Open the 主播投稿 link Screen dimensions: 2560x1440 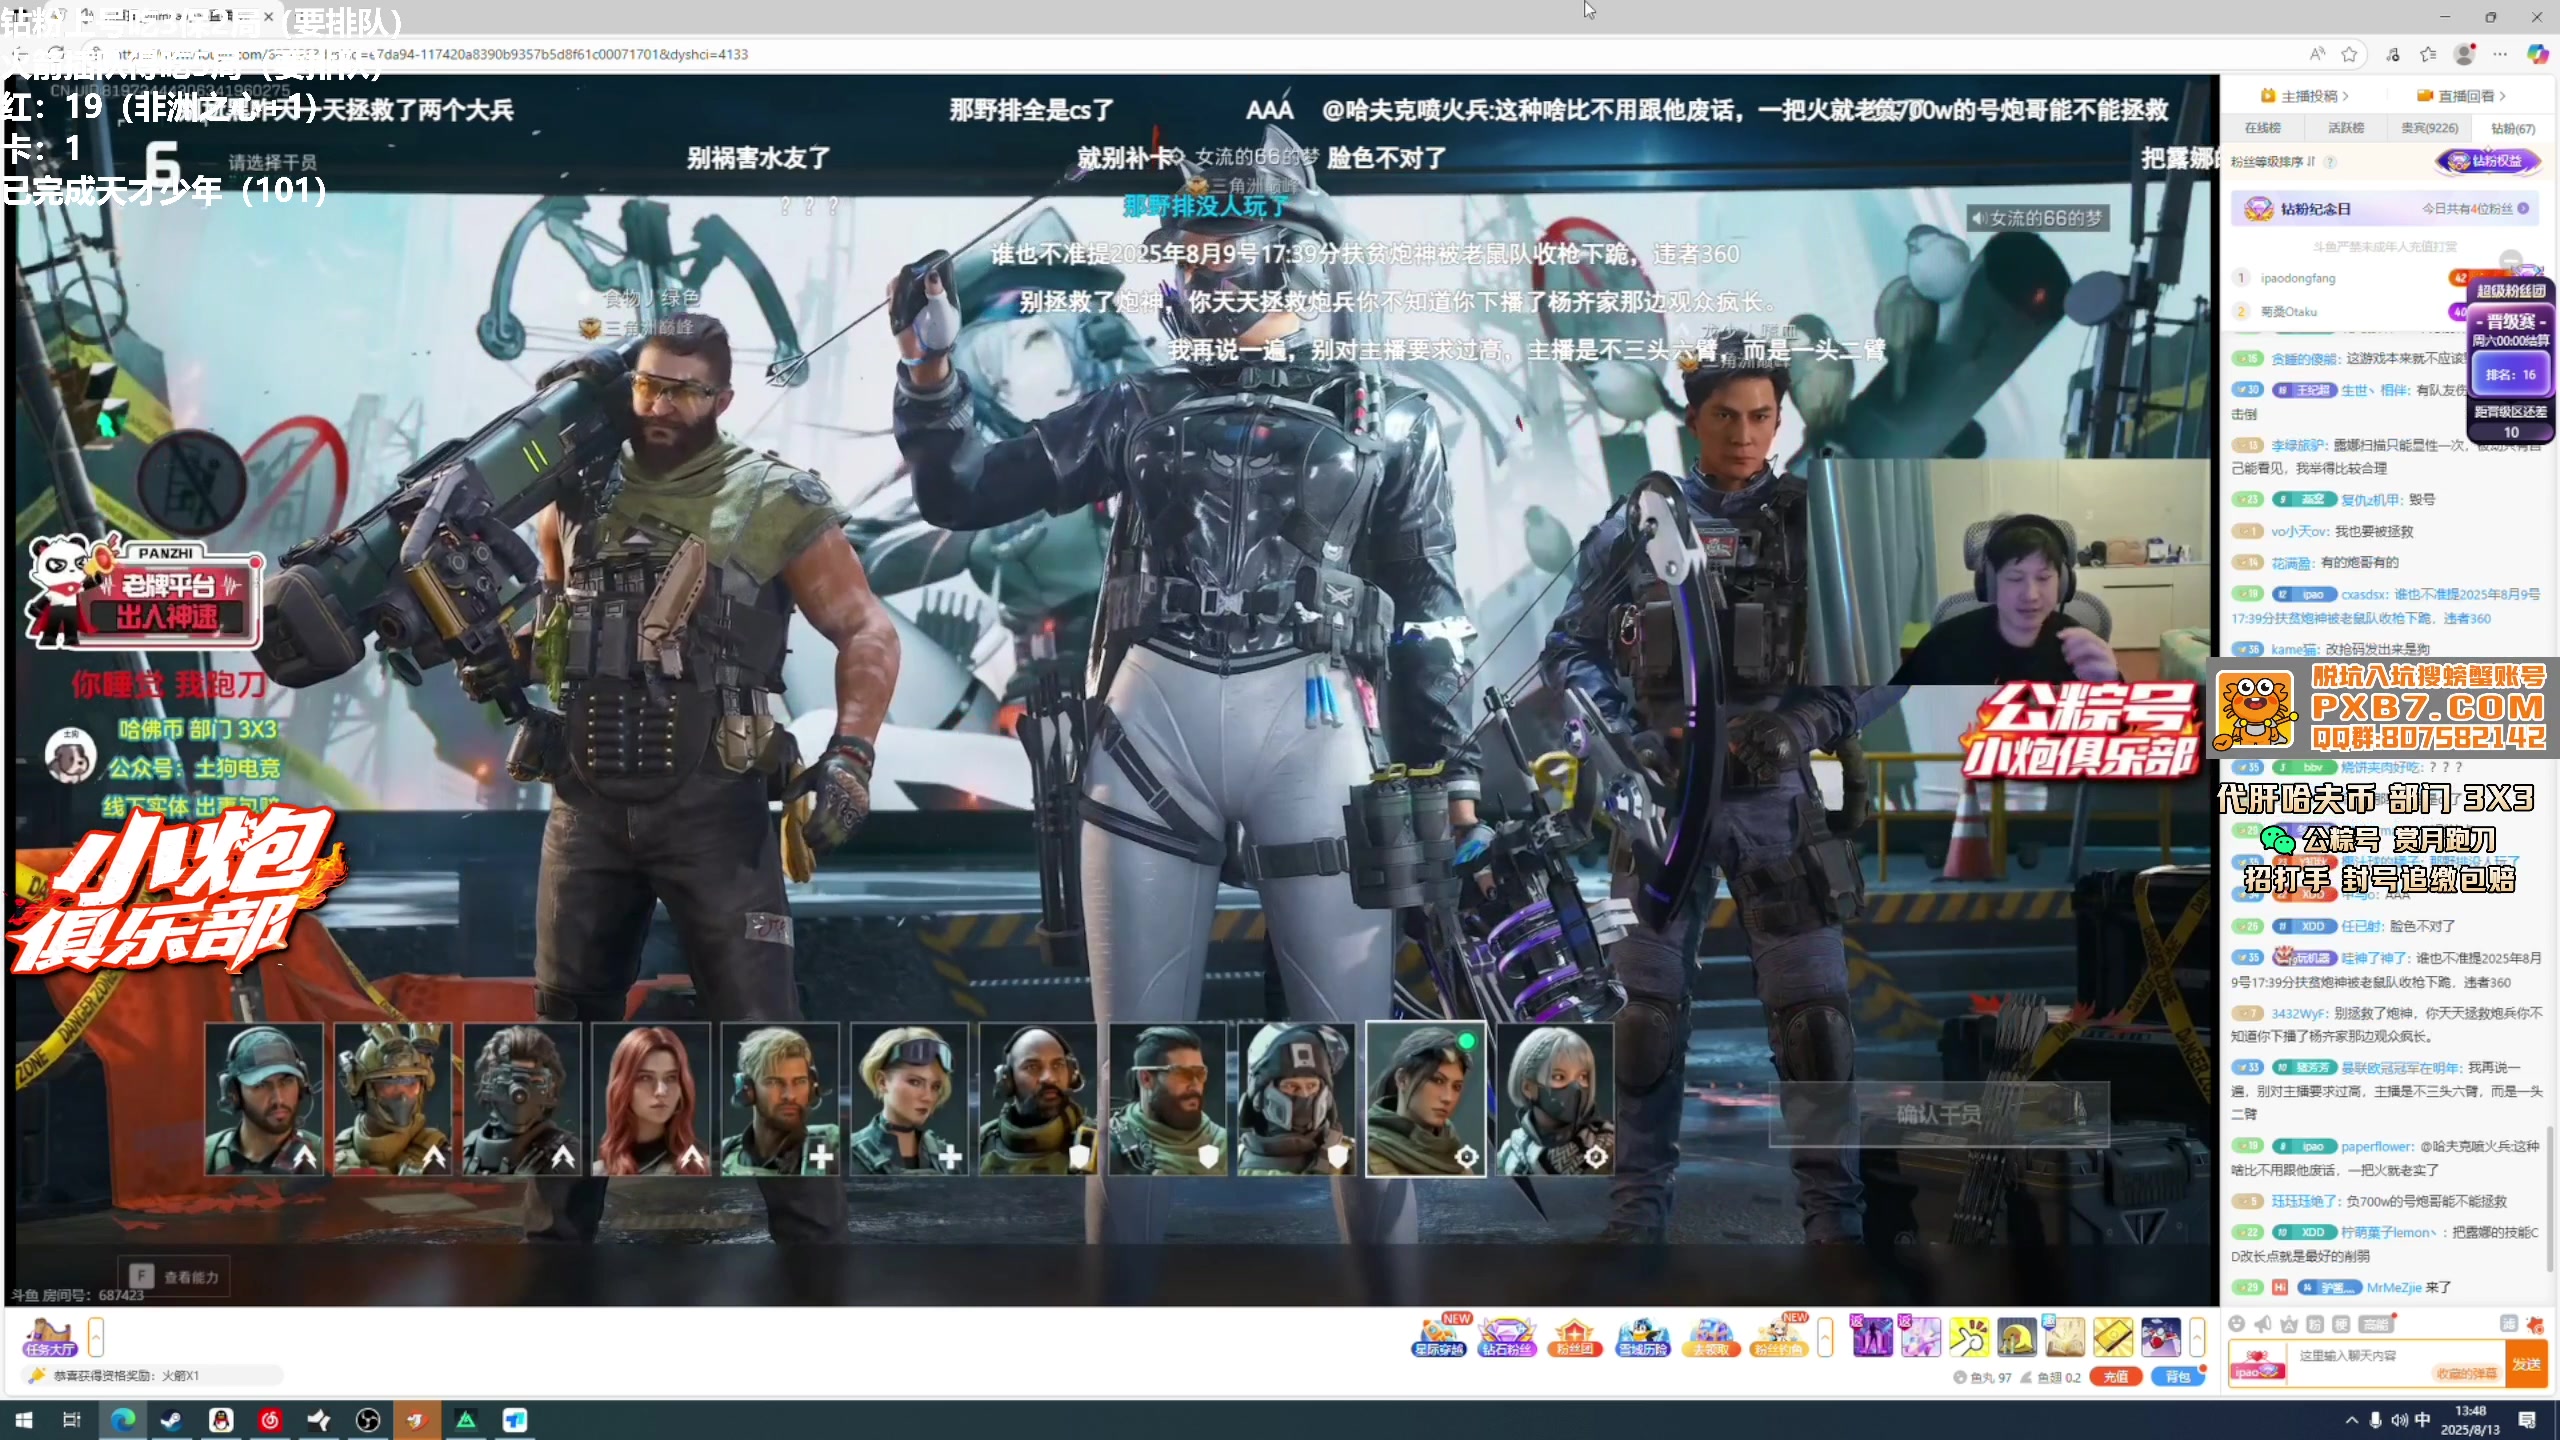coord(2304,96)
